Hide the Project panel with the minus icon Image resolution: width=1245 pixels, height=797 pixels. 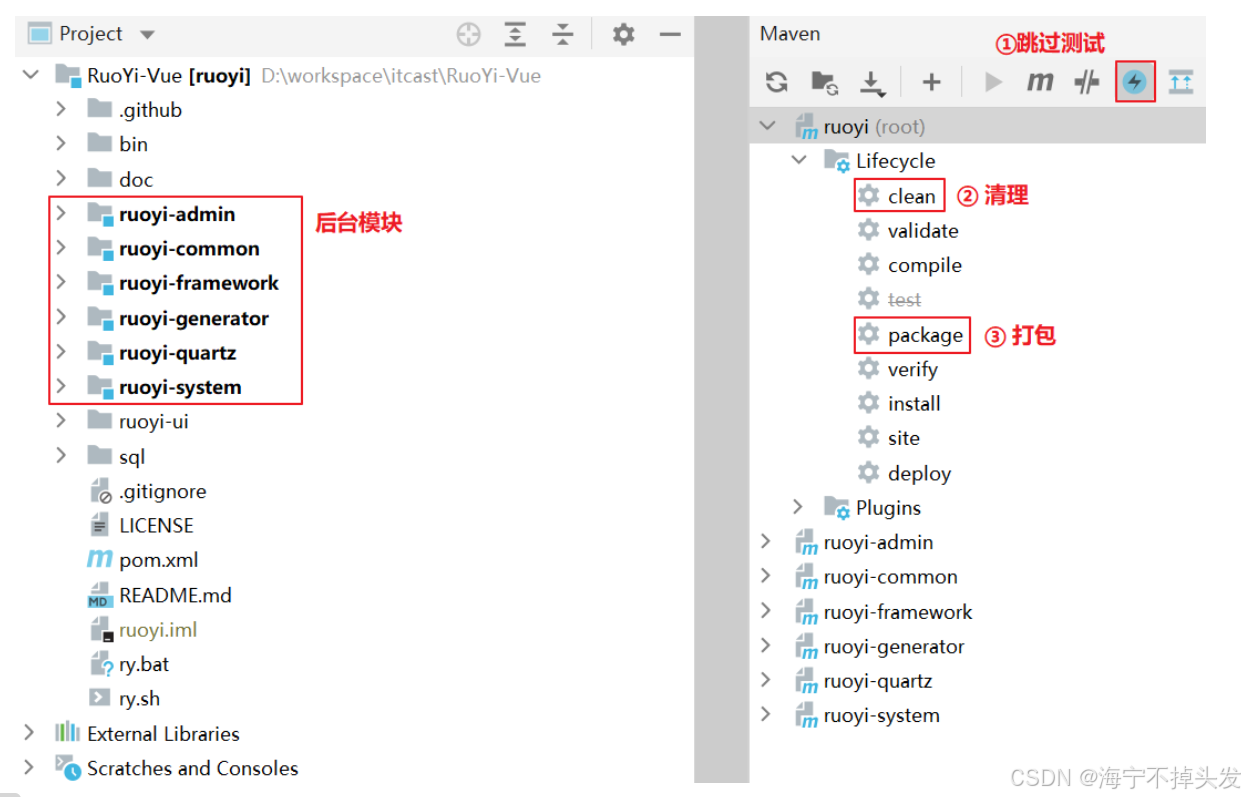(670, 35)
